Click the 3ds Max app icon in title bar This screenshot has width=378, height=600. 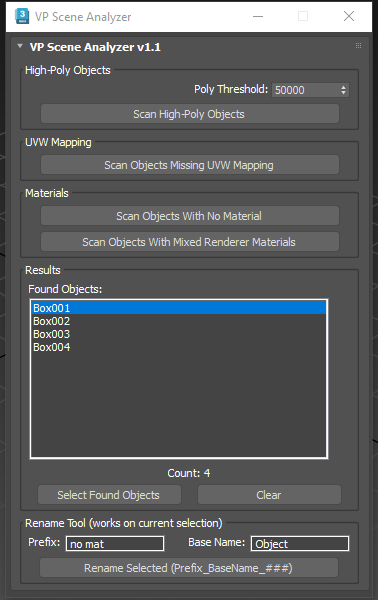[22, 16]
